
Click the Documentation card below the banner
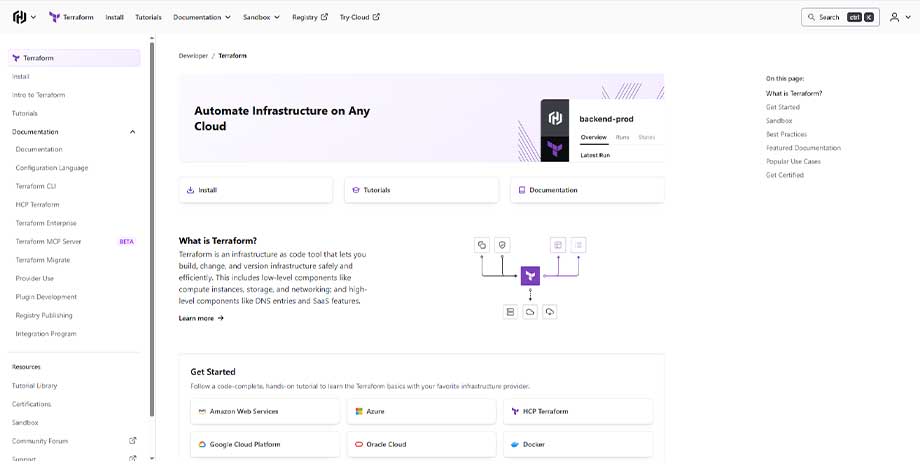[x=587, y=190]
